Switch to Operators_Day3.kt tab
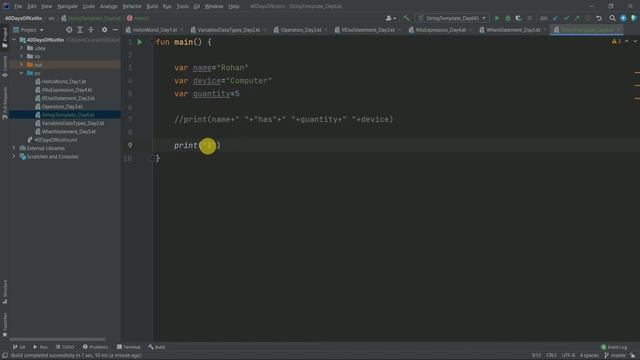 pyautogui.click(x=300, y=30)
